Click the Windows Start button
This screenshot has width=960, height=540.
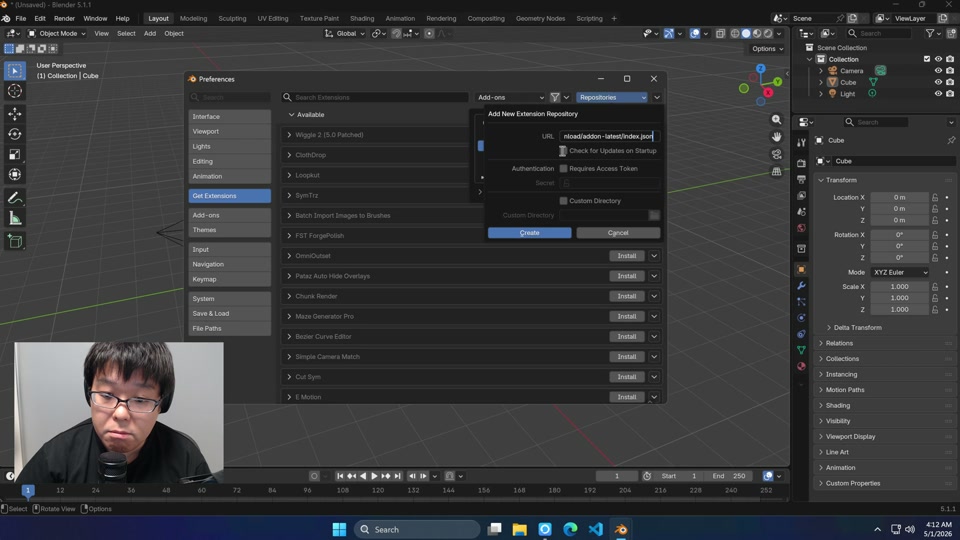pyautogui.click(x=339, y=530)
